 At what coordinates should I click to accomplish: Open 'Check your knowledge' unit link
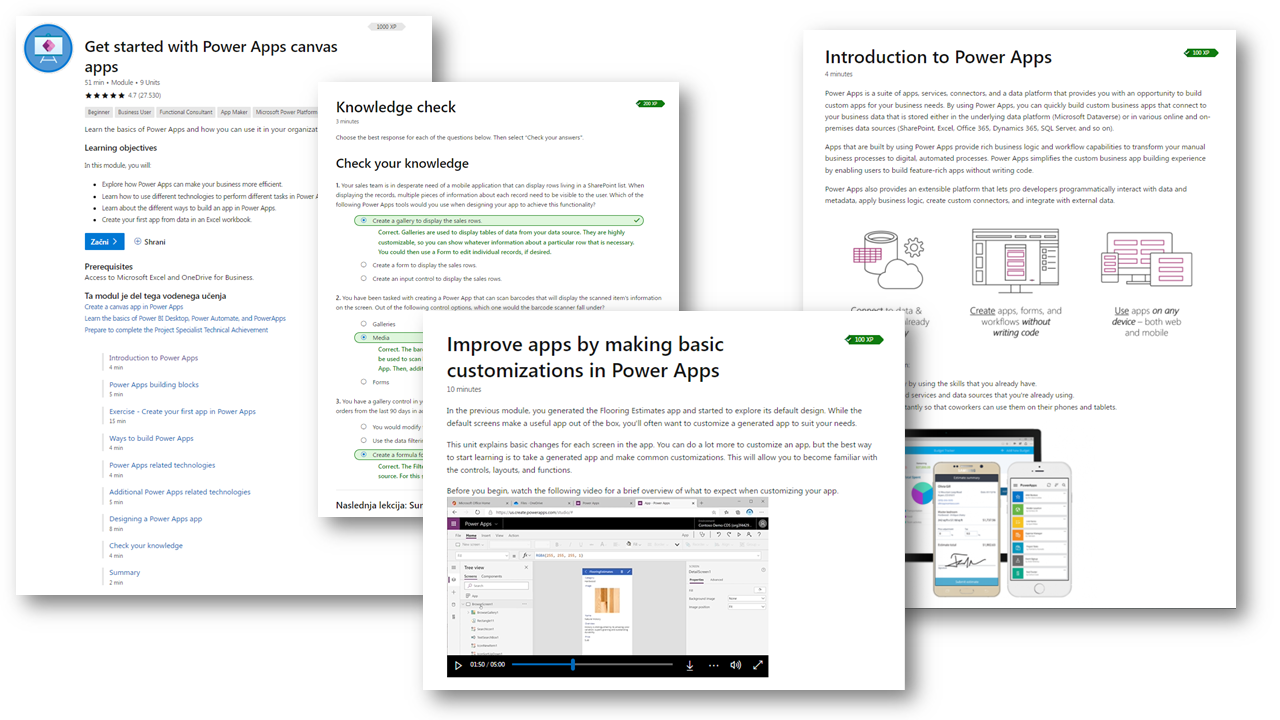click(x=146, y=546)
